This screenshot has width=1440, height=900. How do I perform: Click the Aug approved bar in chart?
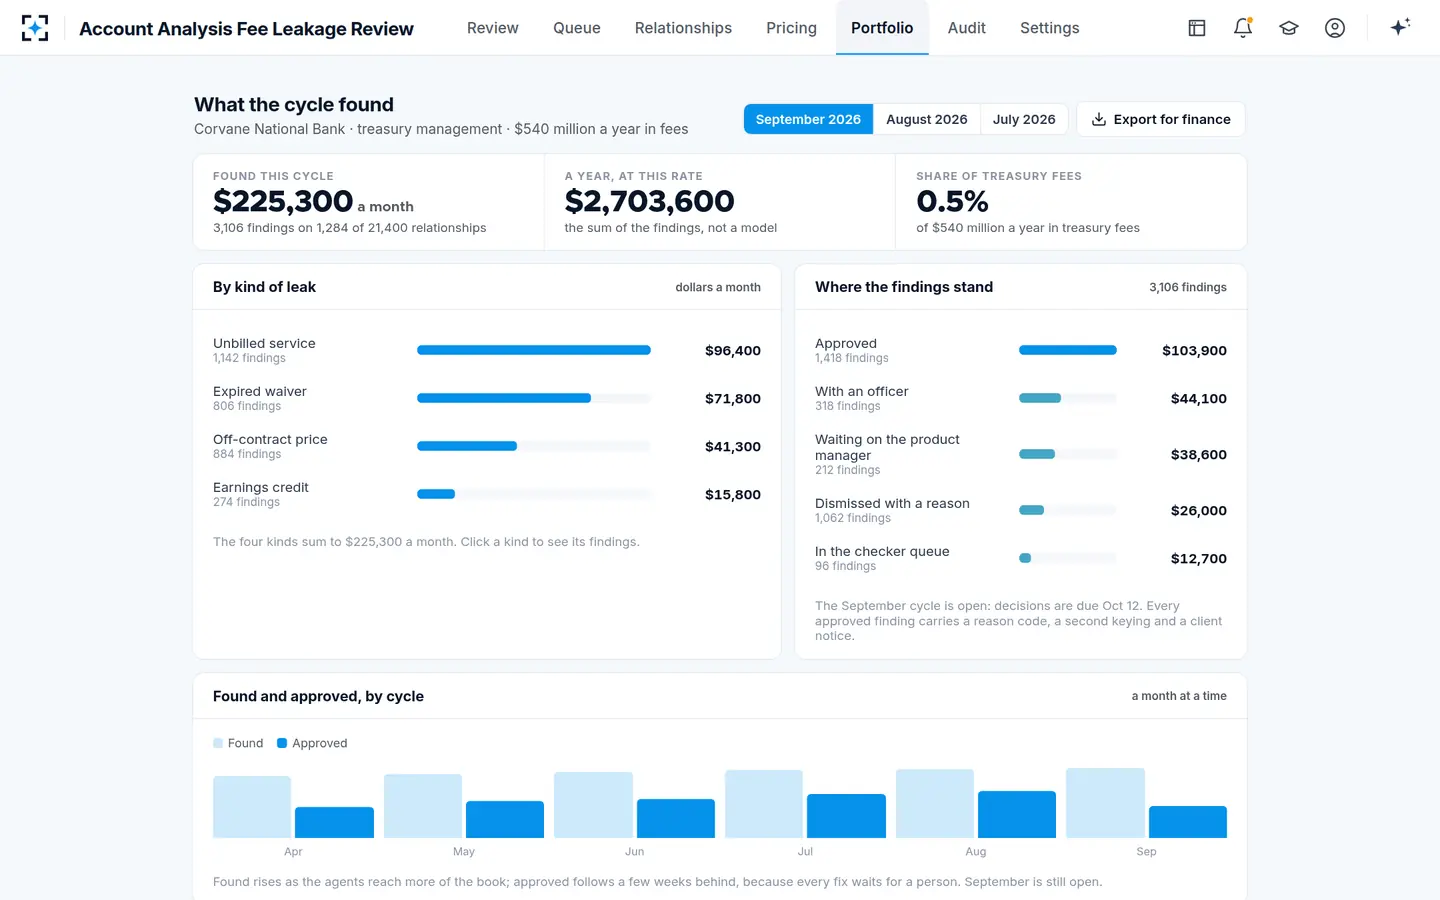1017,814
